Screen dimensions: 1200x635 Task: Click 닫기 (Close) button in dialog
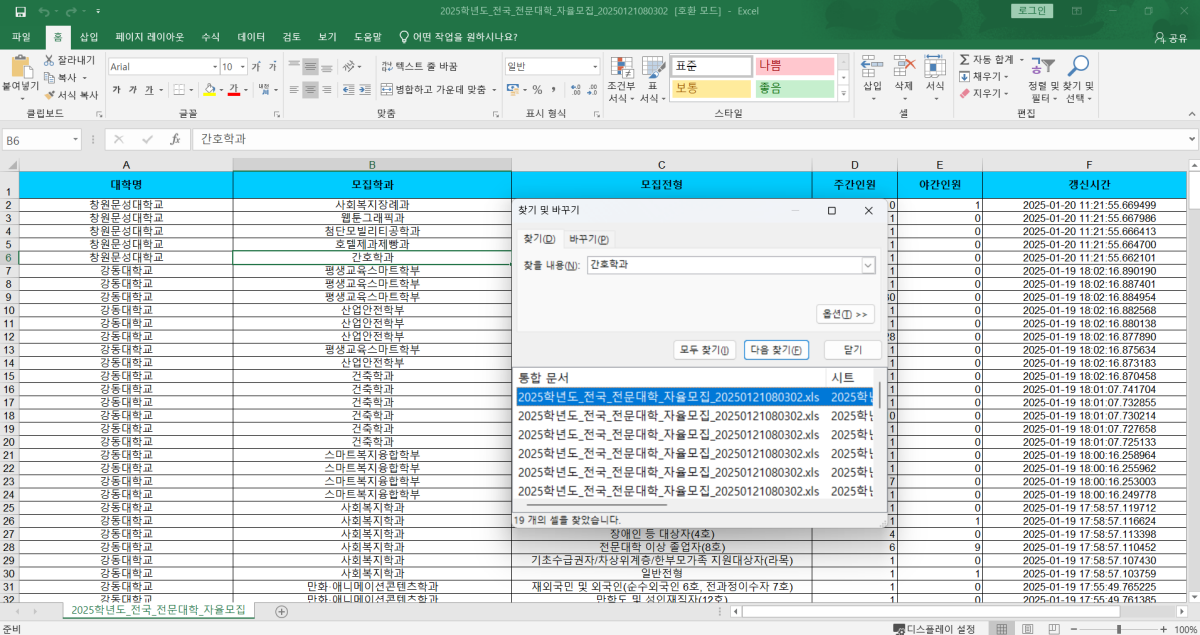[852, 350]
